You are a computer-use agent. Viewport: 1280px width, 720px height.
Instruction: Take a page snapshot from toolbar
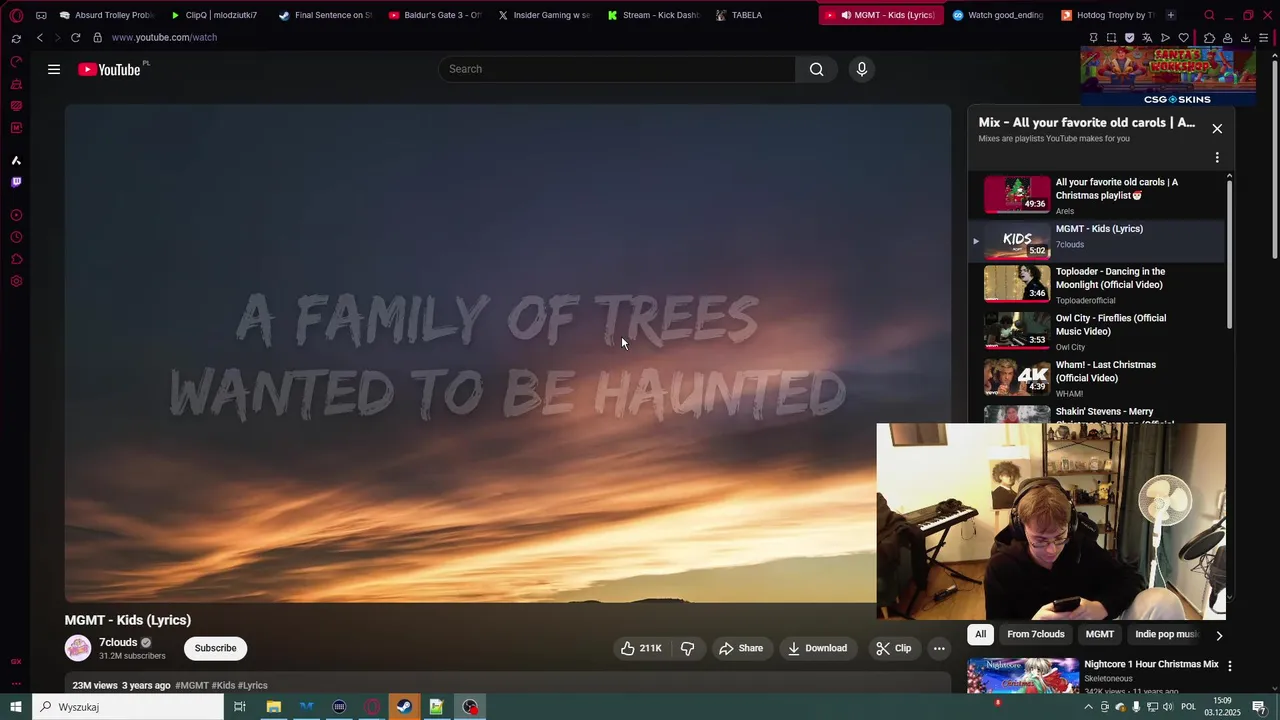click(1111, 38)
